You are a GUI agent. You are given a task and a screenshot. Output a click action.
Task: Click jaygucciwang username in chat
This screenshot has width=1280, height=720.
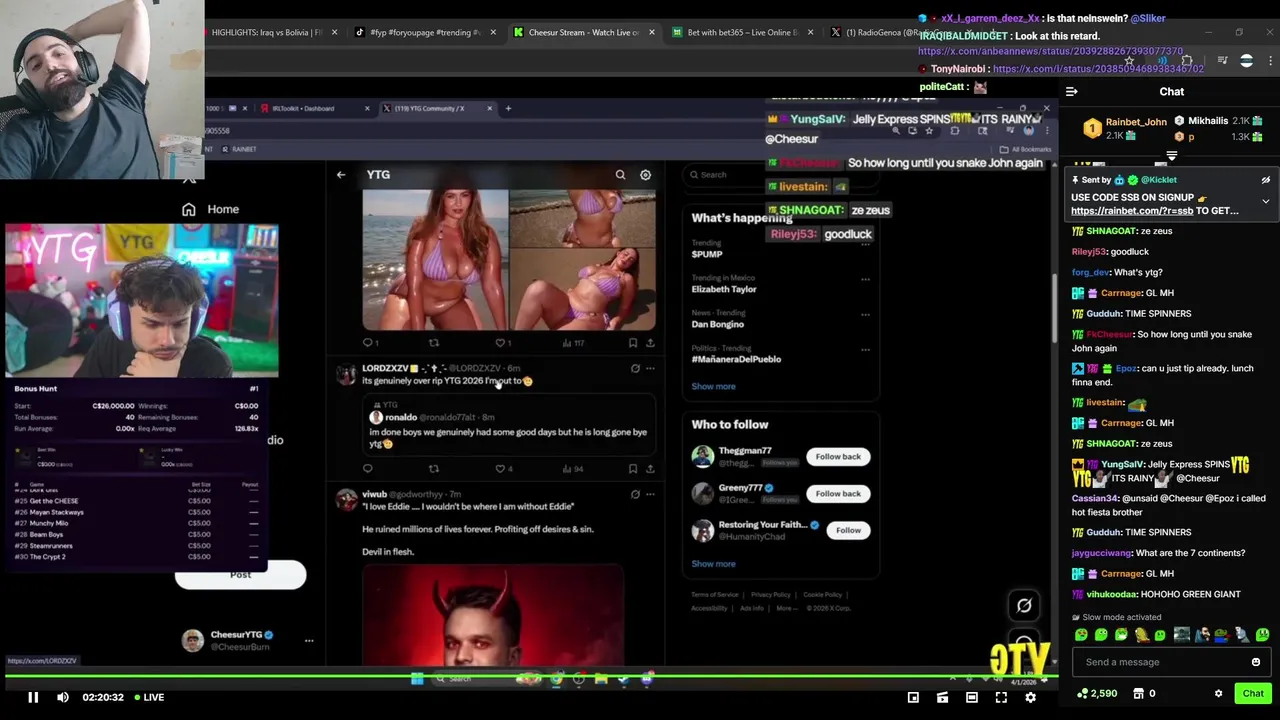point(1102,553)
